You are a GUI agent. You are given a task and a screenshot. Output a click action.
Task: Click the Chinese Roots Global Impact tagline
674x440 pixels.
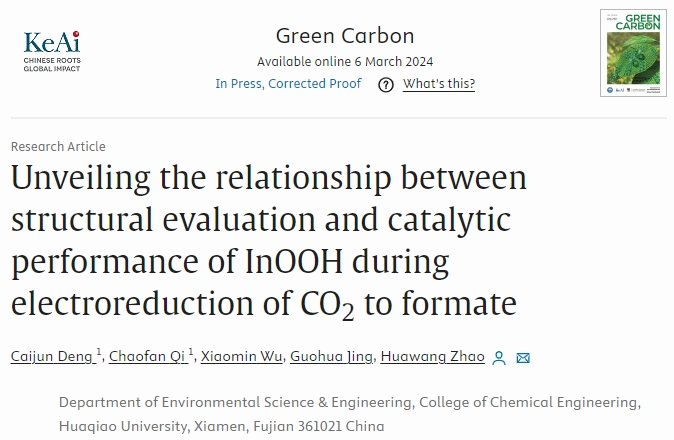52,64
